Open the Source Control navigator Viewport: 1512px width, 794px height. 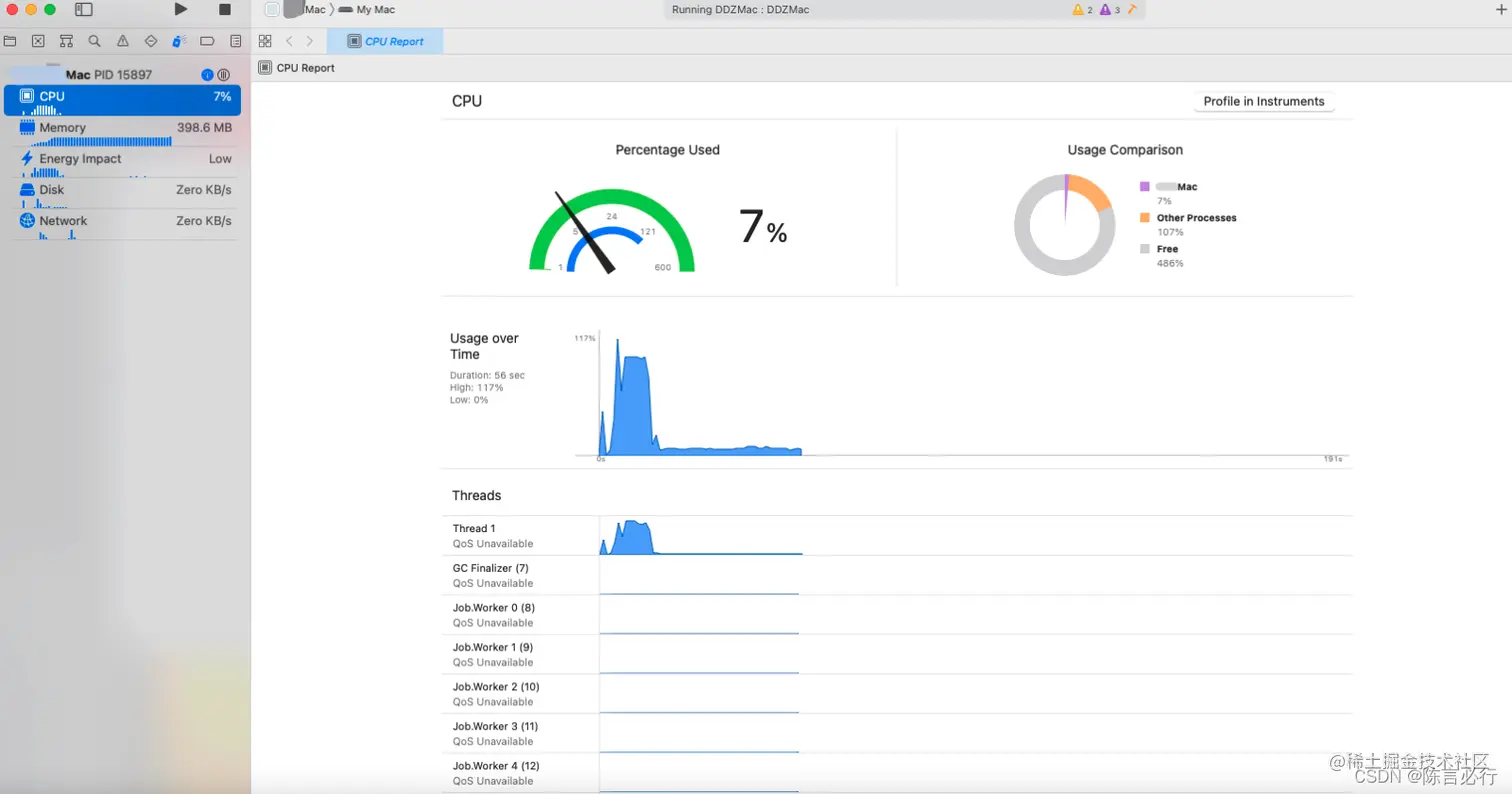38,41
